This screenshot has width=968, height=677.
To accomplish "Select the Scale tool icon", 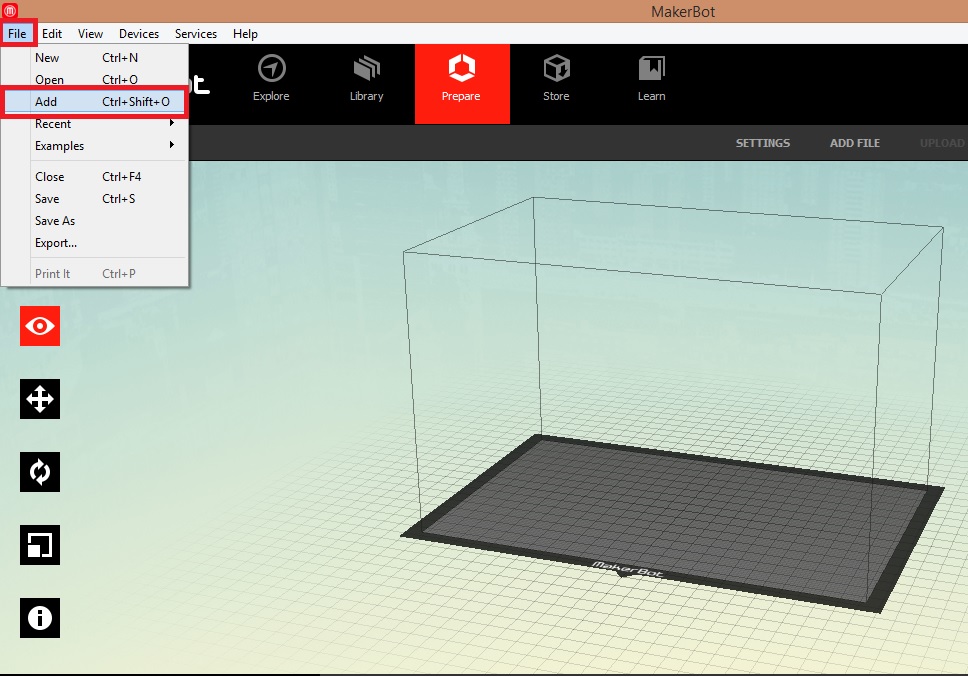I will click(x=39, y=544).
